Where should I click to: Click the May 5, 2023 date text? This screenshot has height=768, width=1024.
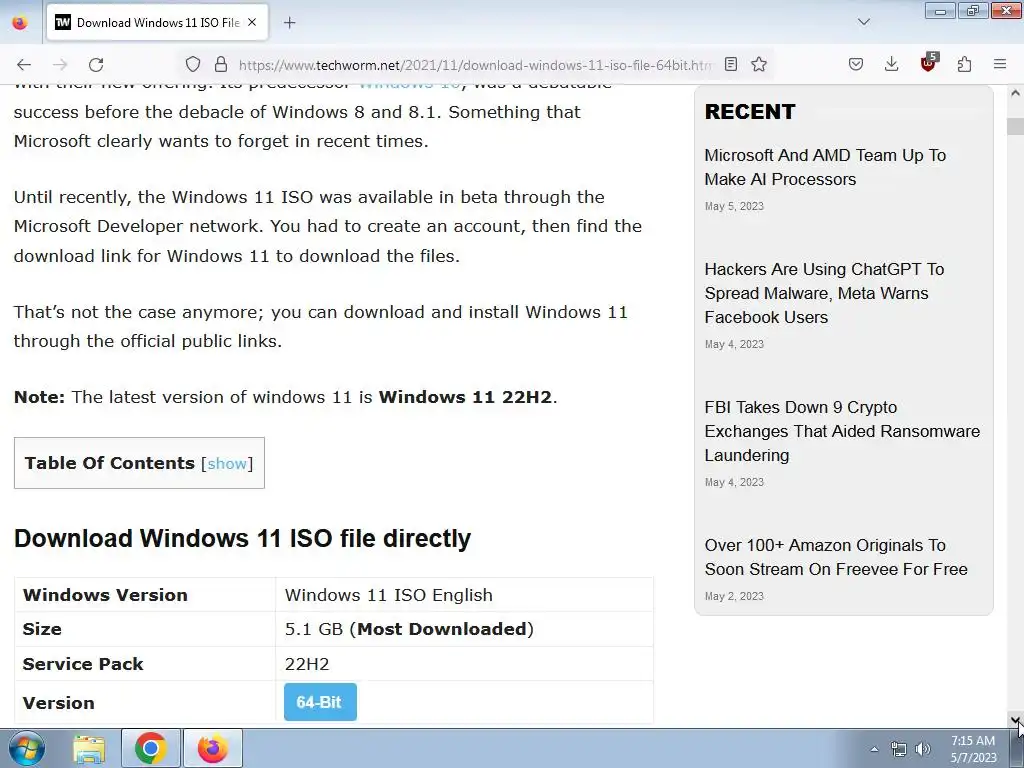point(734,206)
